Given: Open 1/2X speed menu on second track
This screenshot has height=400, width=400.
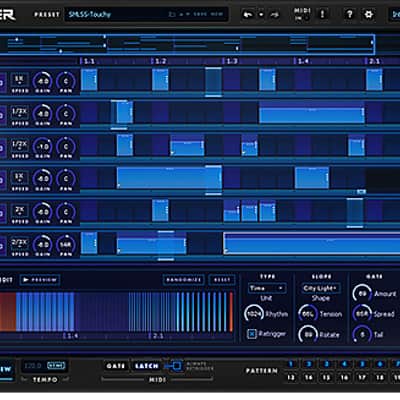Looking at the screenshot, I should (x=20, y=112).
